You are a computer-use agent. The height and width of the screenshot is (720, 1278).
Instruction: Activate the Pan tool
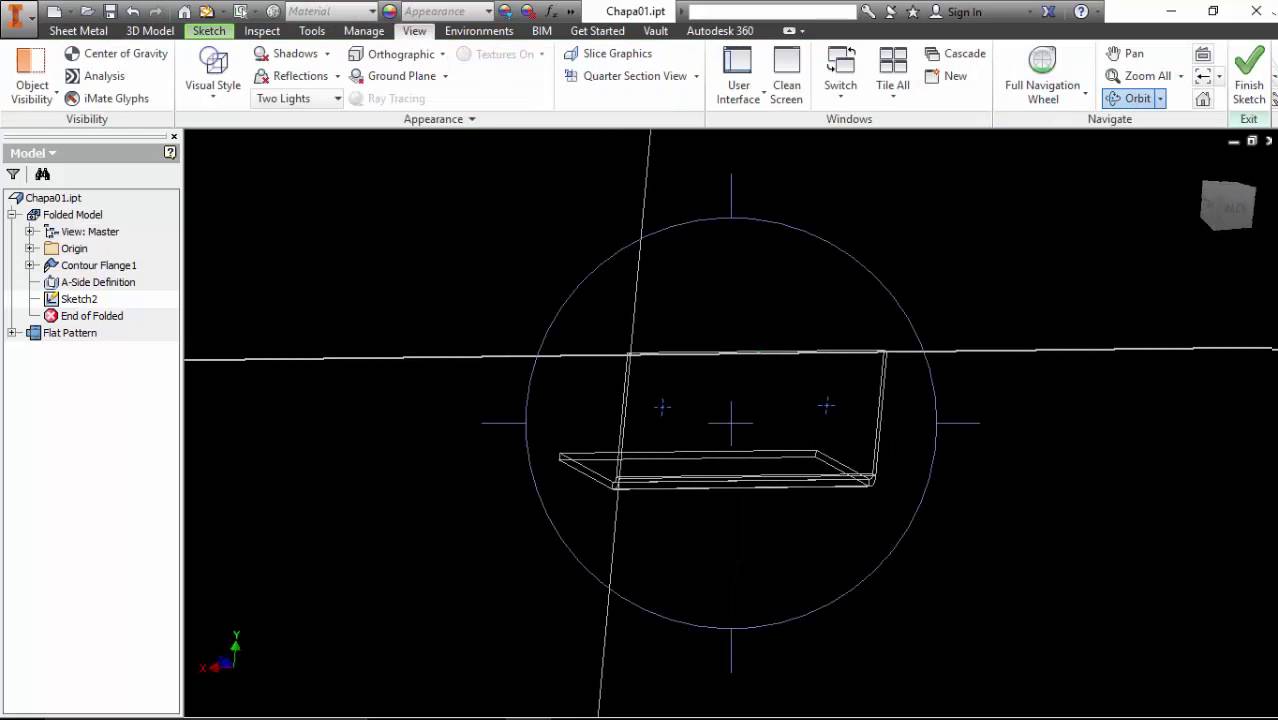pos(1124,53)
